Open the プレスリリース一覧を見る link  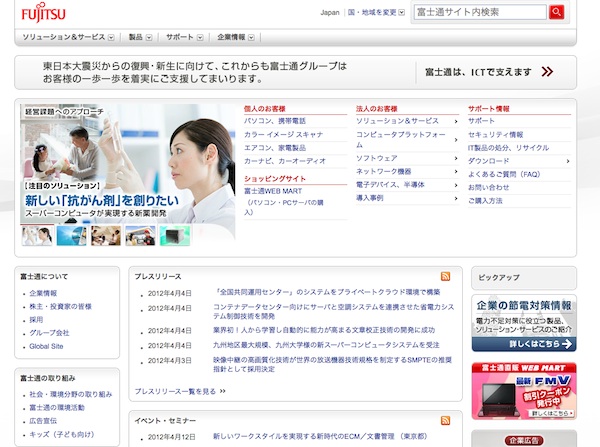(178, 391)
